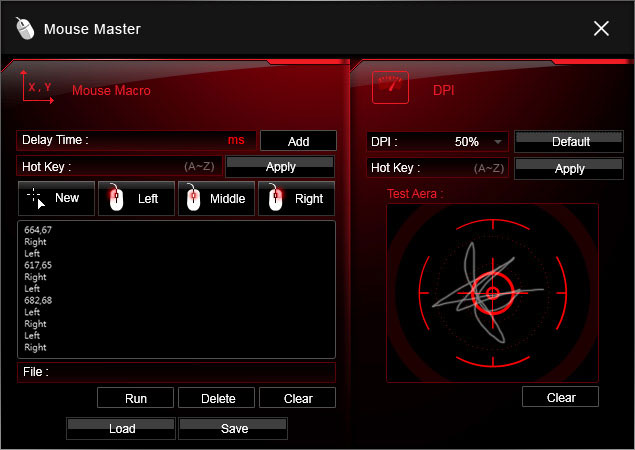Open the DPI percentage dropdown
Viewport: 635px width, 450px height.
coord(498,142)
